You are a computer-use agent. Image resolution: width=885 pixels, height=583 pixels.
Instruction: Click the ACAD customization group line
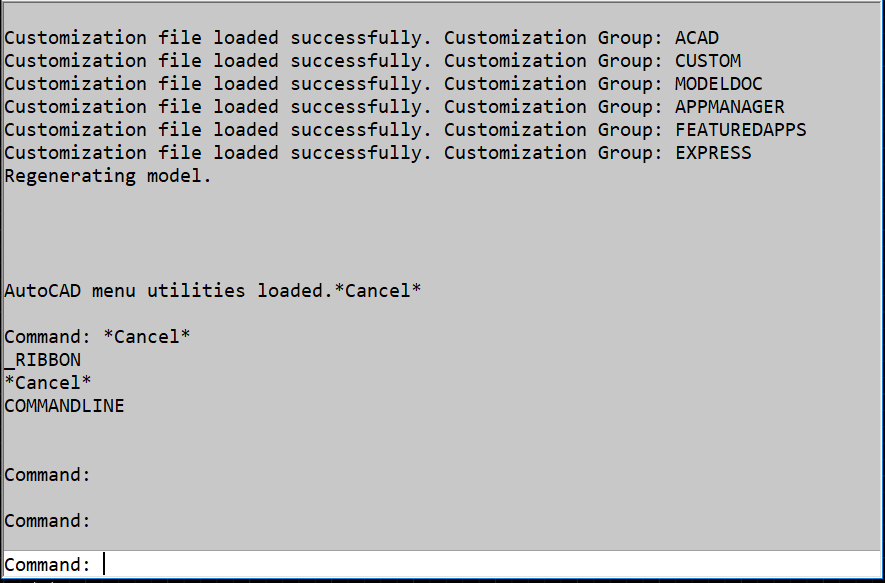point(361,38)
